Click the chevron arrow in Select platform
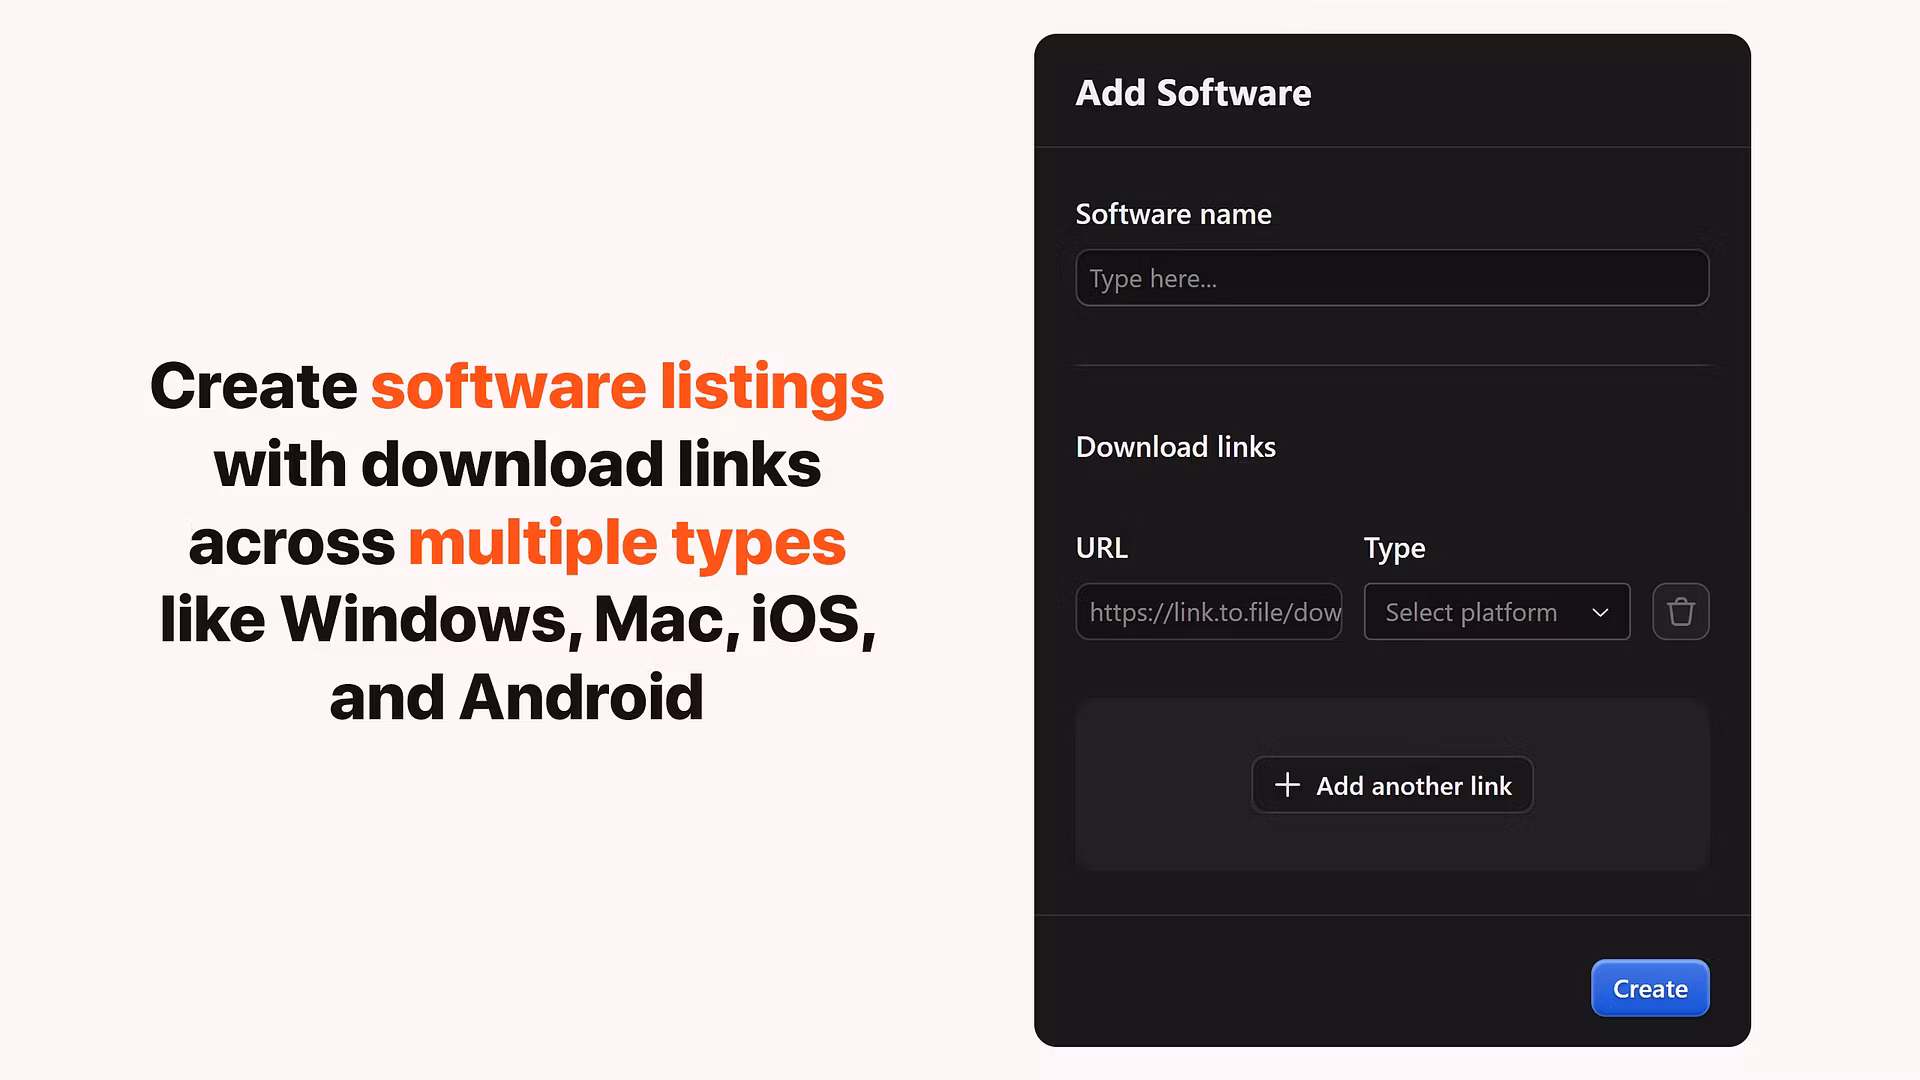Image resolution: width=1920 pixels, height=1080 pixels. coord(1600,612)
